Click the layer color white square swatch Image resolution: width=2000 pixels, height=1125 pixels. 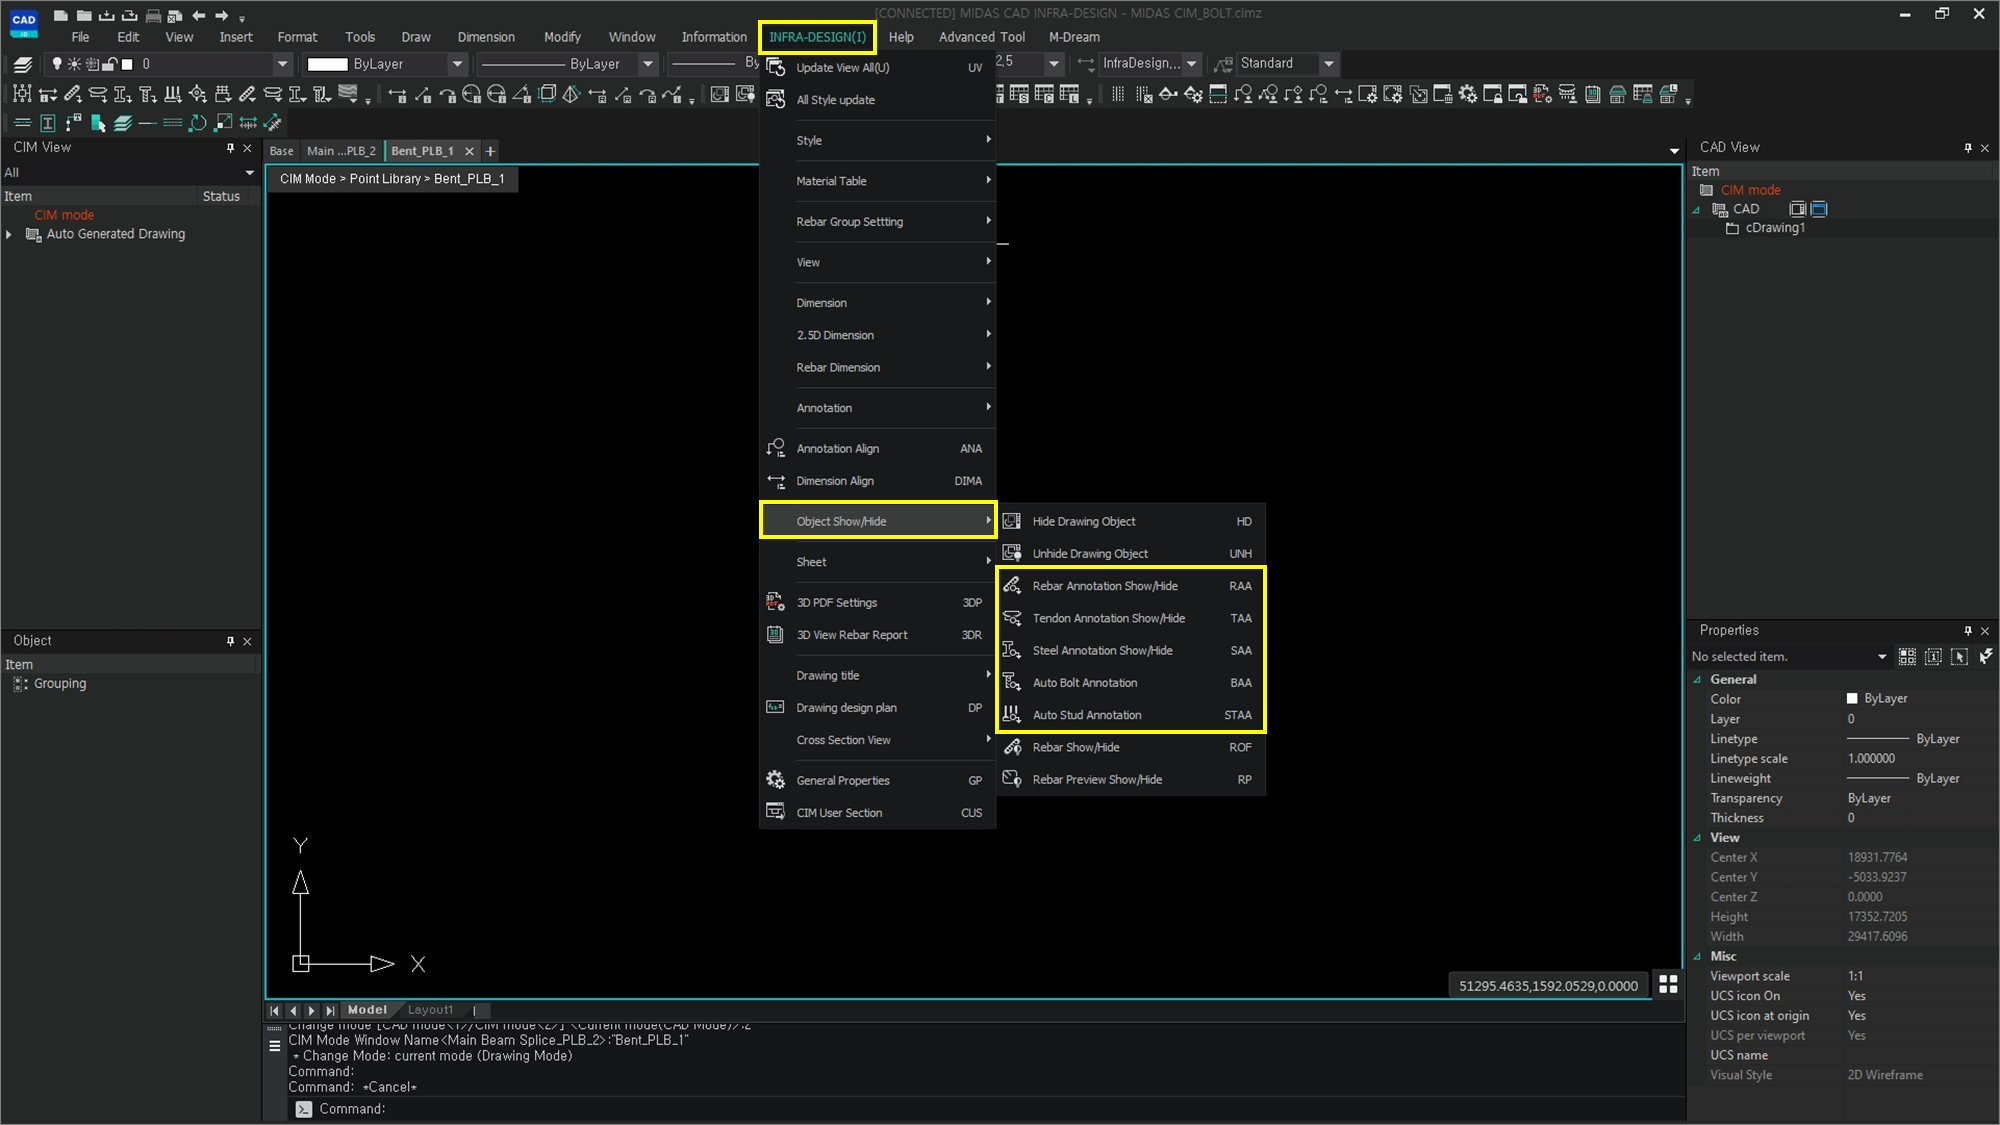pyautogui.click(x=127, y=64)
